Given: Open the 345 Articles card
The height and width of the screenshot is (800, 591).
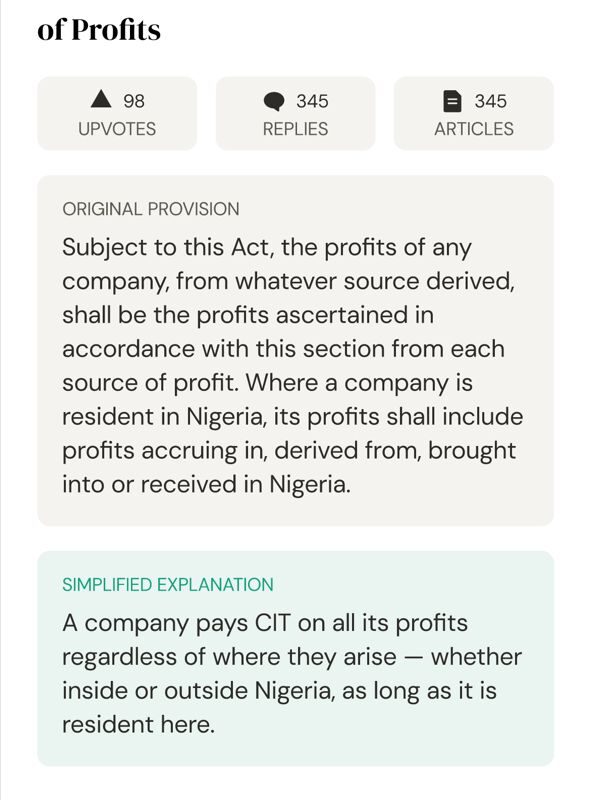Looking at the screenshot, I should pyautogui.click(x=474, y=113).
